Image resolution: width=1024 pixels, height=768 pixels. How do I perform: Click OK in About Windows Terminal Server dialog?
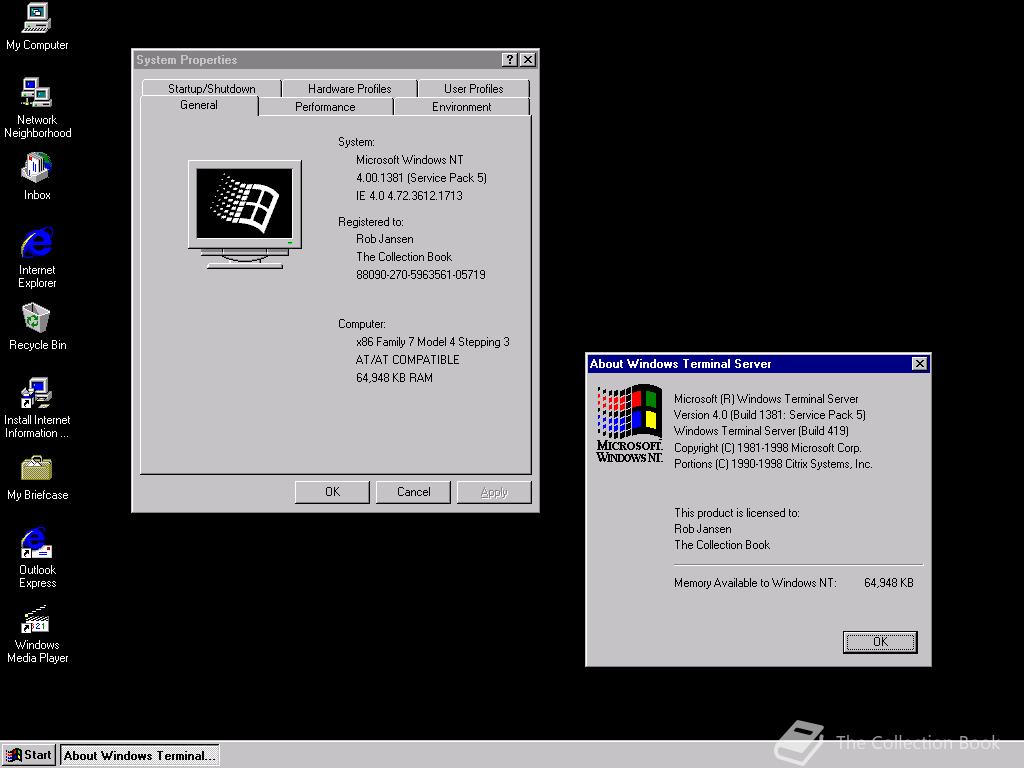click(x=880, y=642)
